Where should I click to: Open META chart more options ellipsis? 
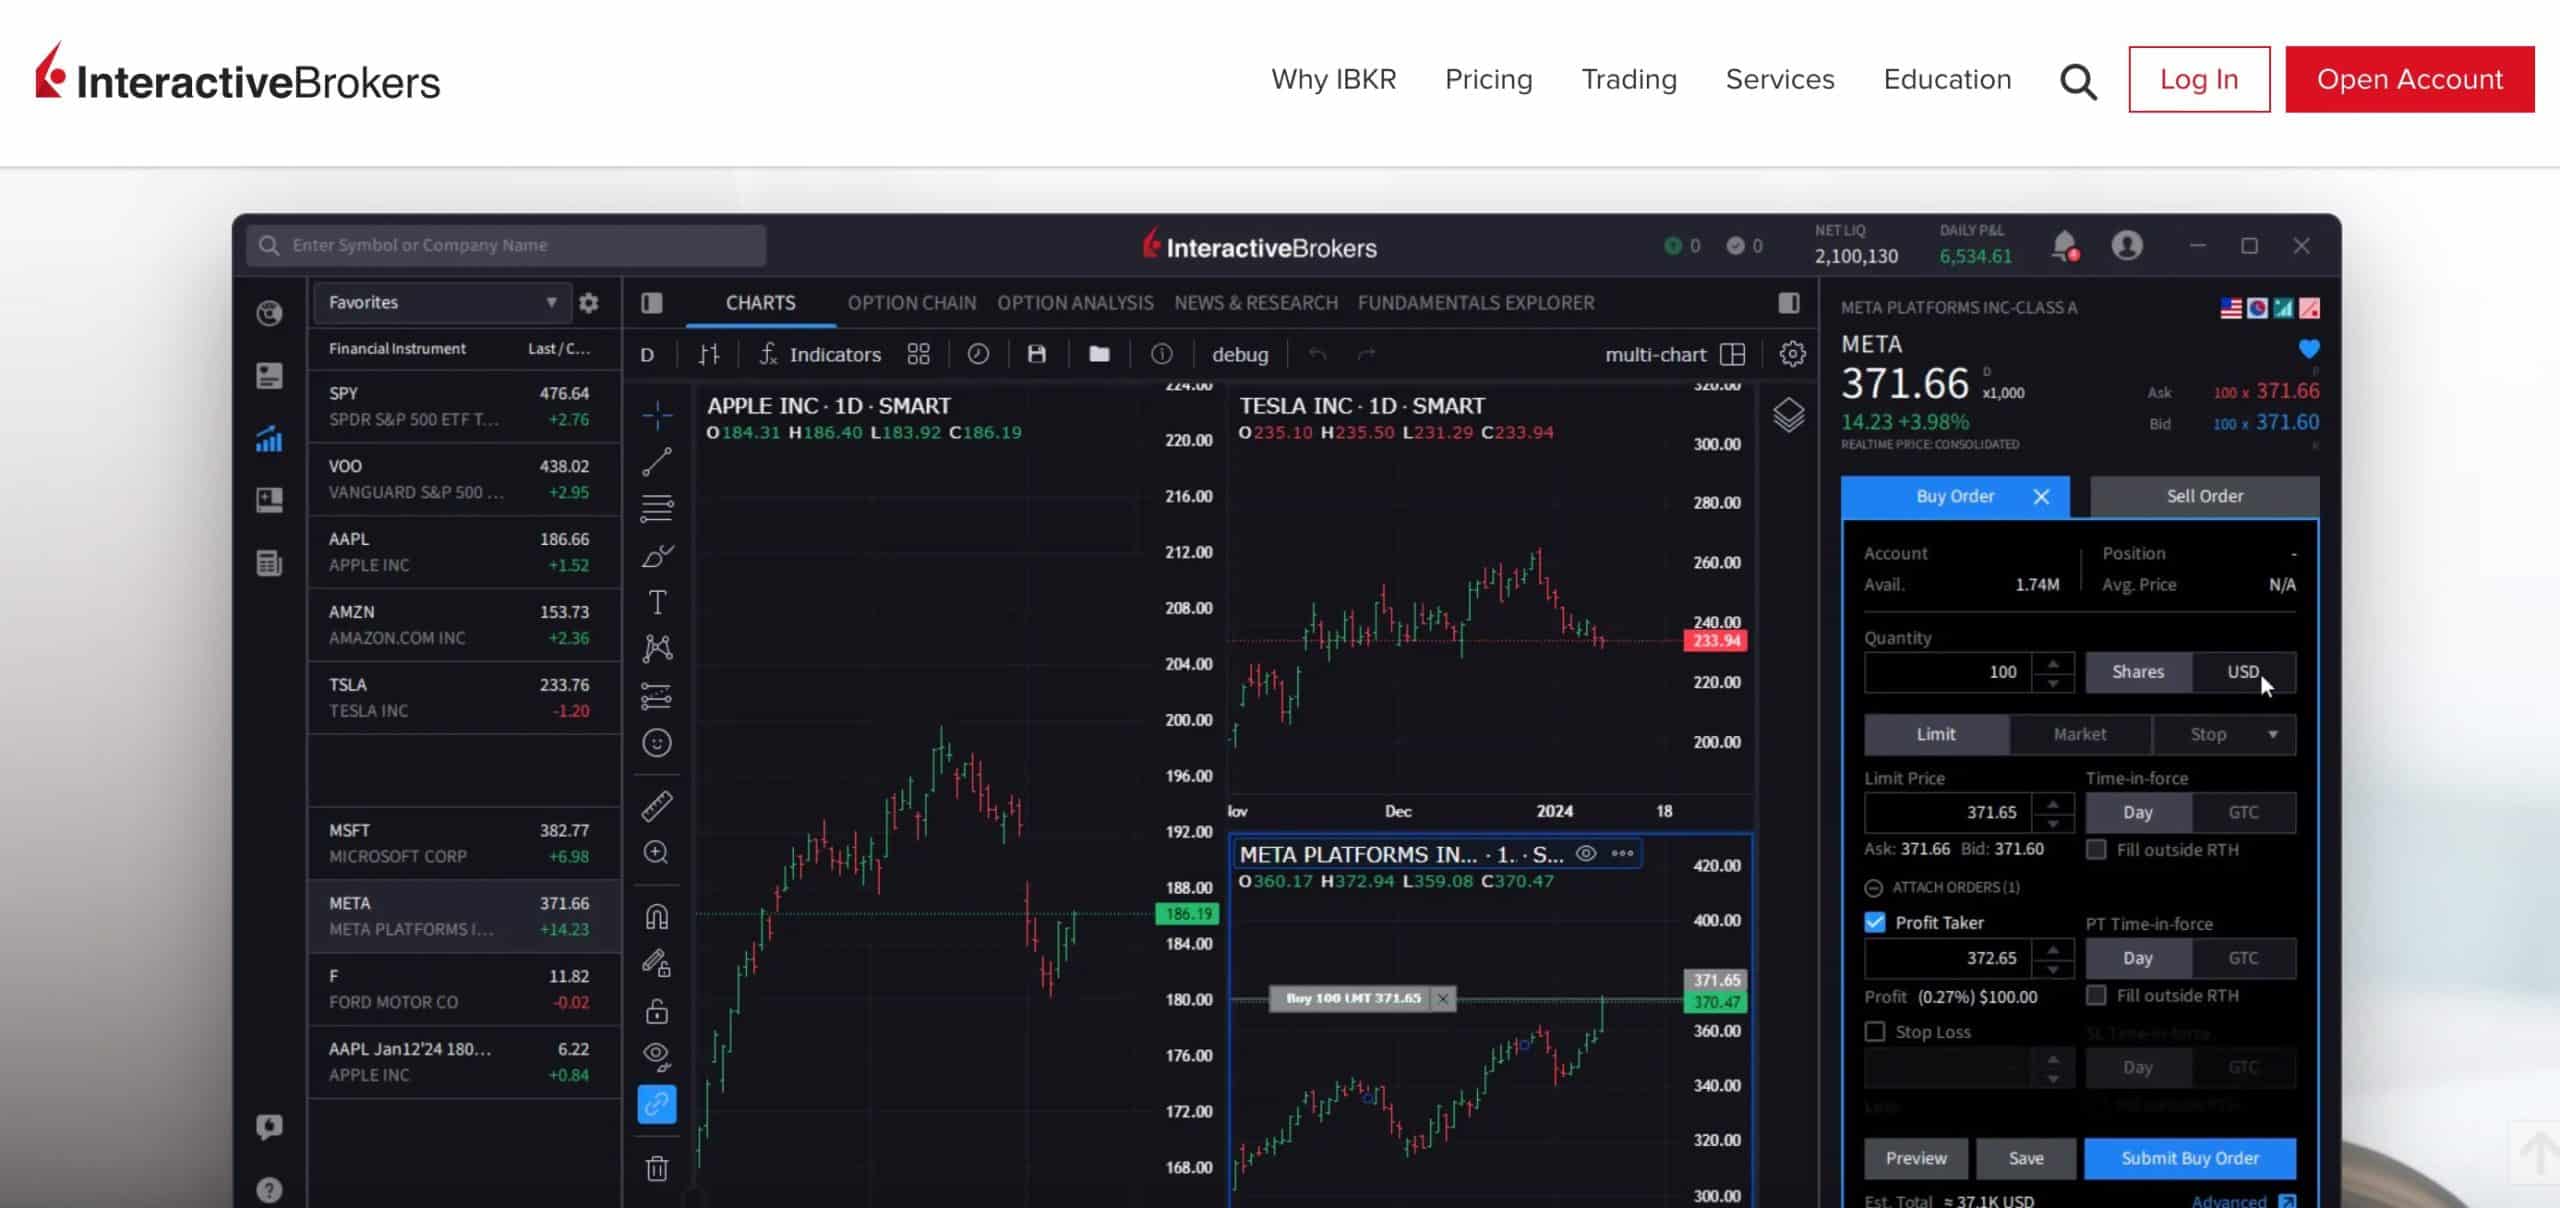(1622, 854)
